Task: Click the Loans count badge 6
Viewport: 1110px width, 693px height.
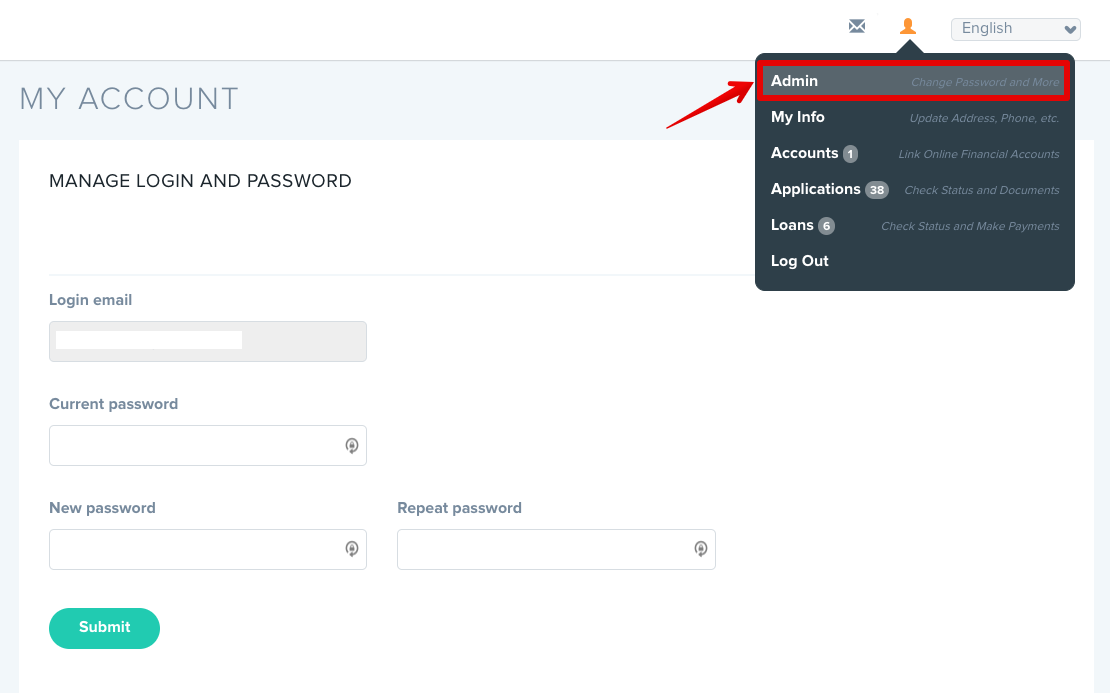Action: (x=826, y=226)
